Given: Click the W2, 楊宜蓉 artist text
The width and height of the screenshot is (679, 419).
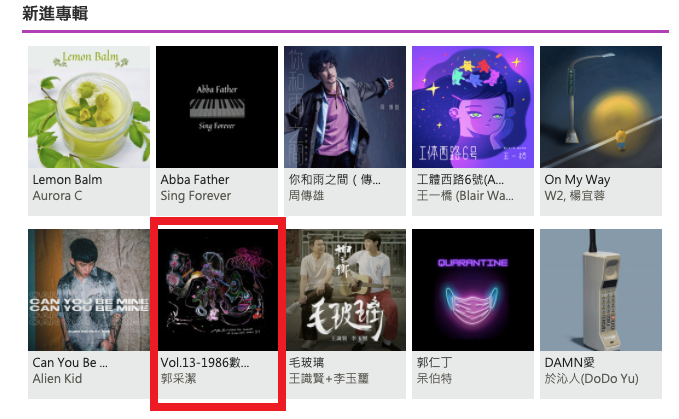Looking at the screenshot, I should pyautogui.click(x=575, y=196).
